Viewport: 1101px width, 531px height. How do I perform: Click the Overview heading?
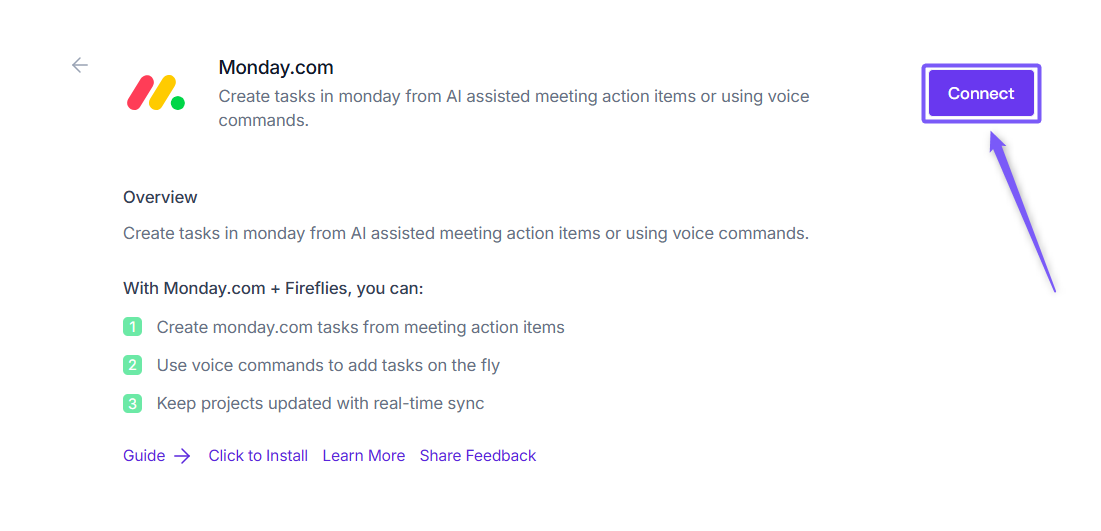click(x=160, y=197)
